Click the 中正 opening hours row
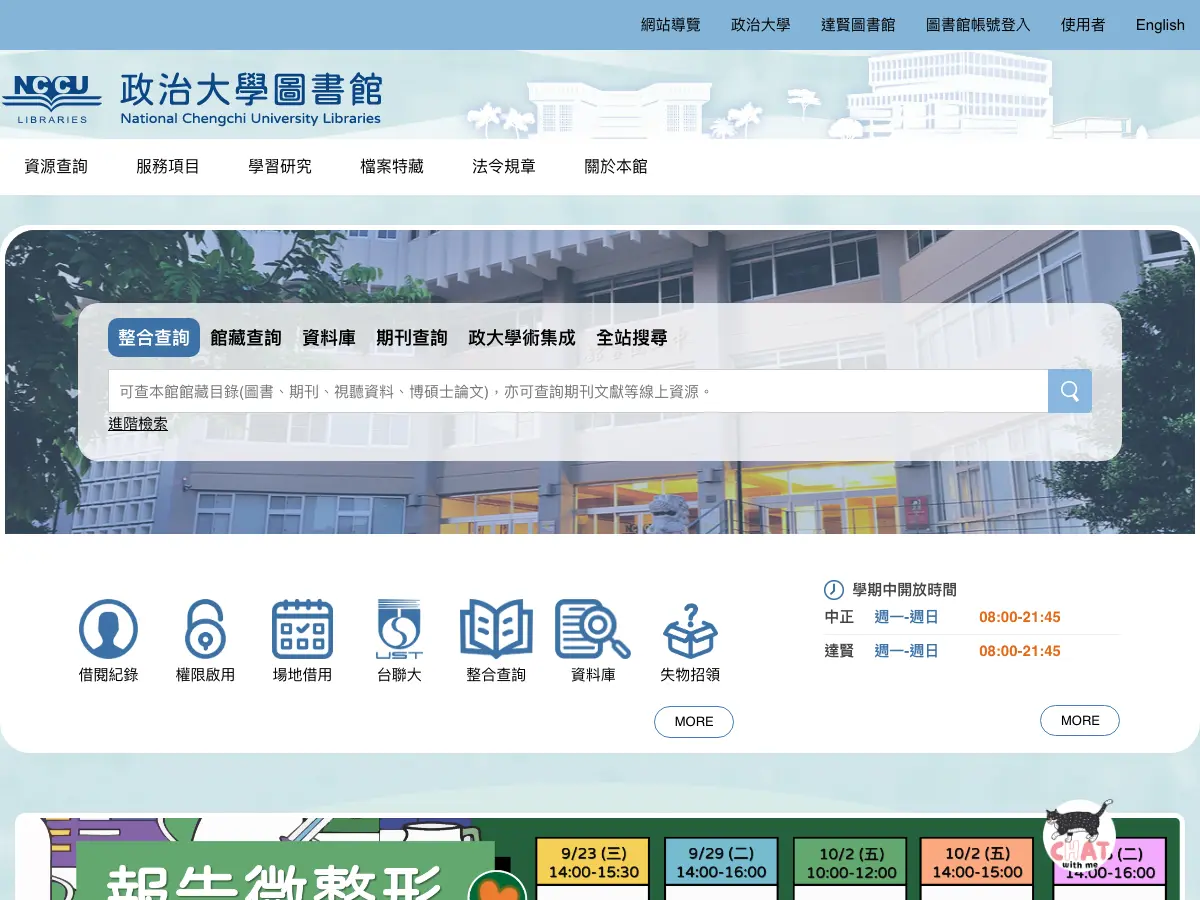The width and height of the screenshot is (1200, 900). [971, 617]
